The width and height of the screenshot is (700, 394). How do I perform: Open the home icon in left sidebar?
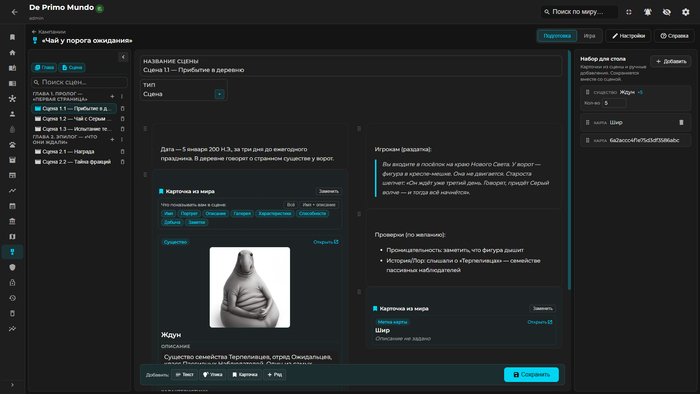(x=12, y=53)
